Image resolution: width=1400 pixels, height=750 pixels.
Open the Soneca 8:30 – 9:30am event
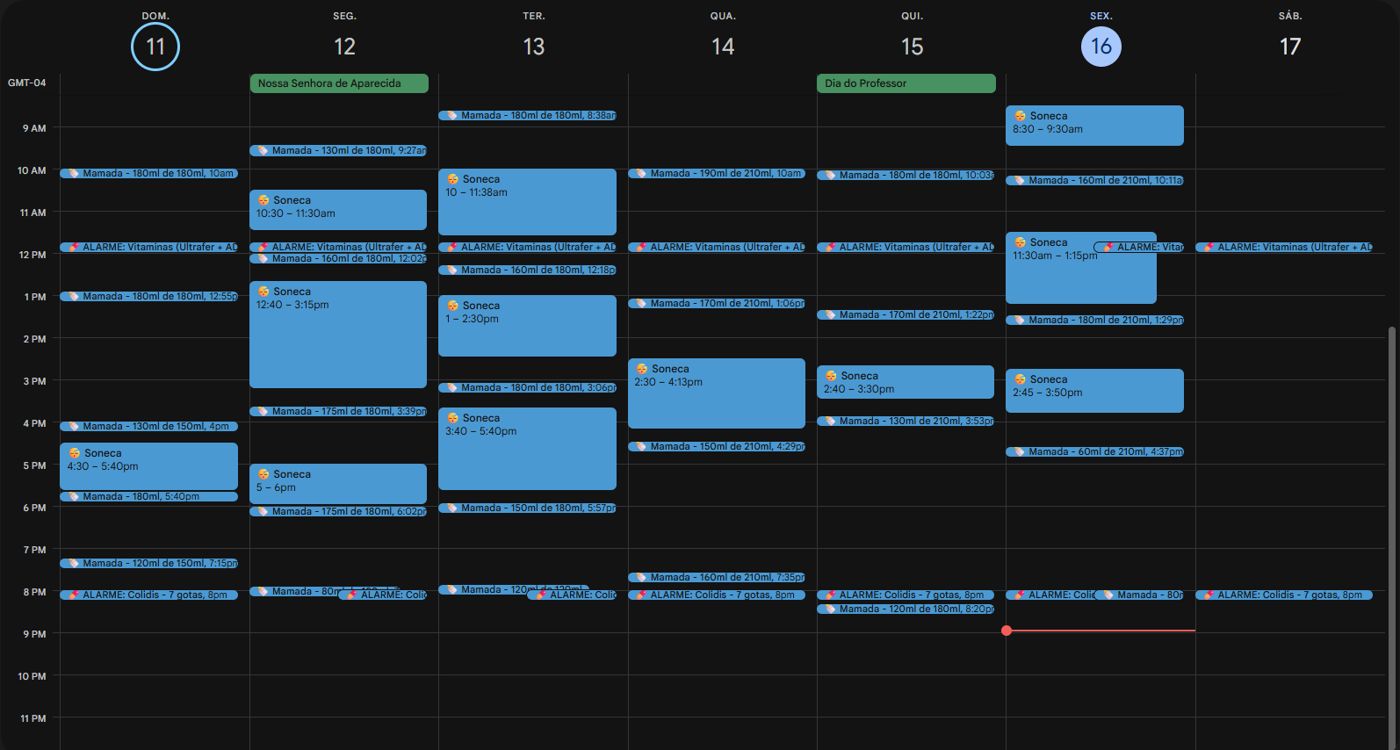tap(1095, 126)
